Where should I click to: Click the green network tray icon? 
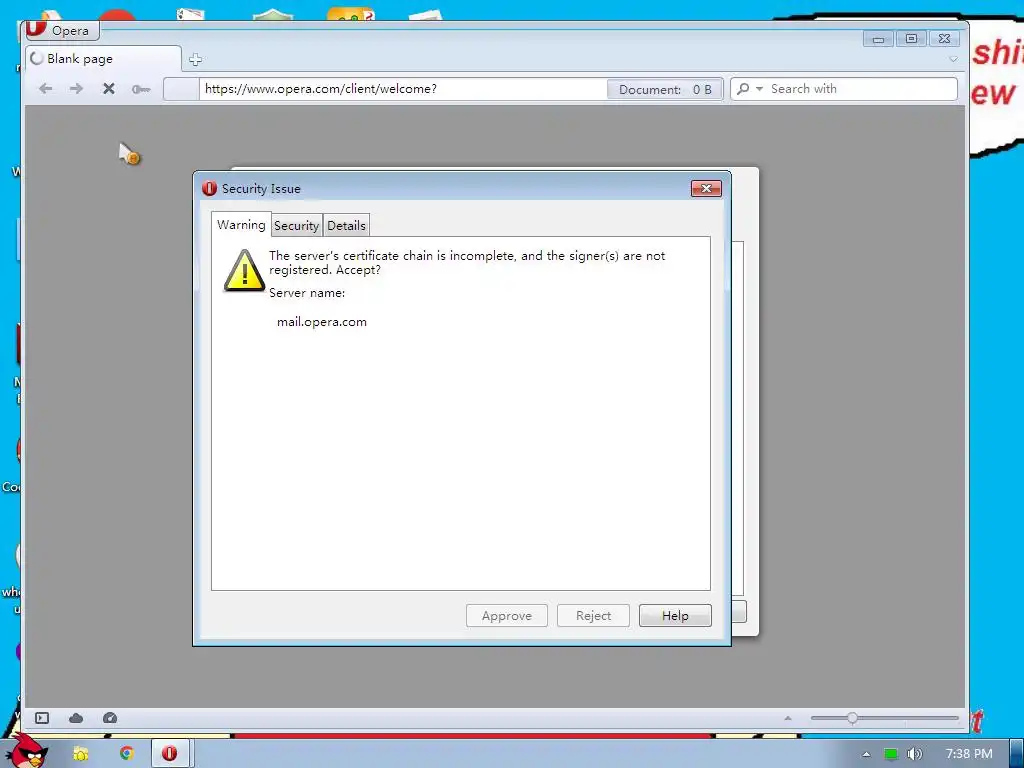[x=891, y=754]
